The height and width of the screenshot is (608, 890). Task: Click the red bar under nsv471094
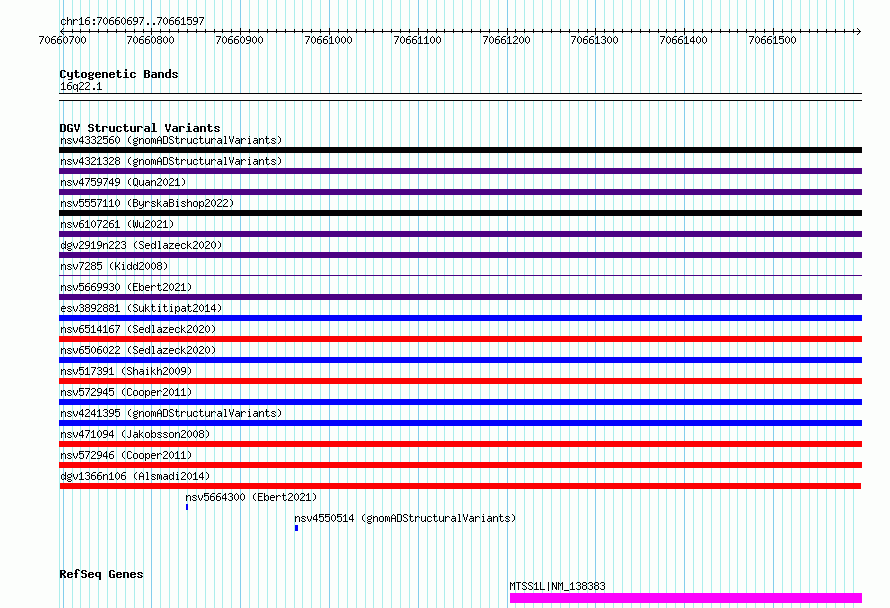(460, 444)
